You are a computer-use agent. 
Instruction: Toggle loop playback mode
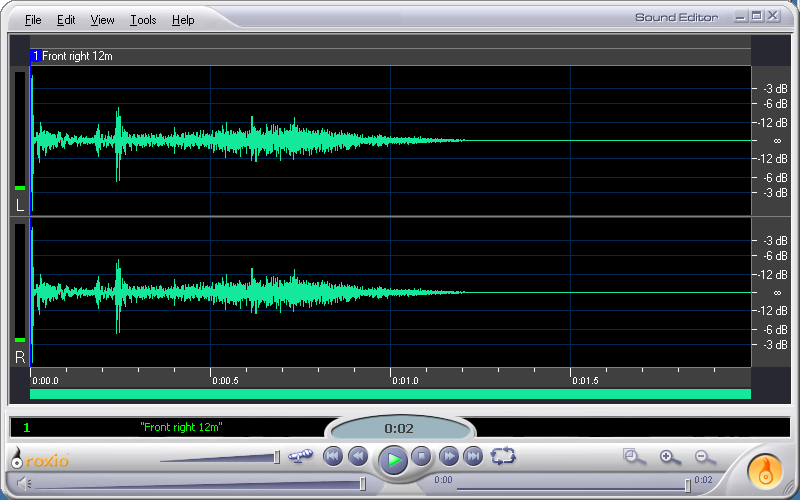(x=503, y=457)
